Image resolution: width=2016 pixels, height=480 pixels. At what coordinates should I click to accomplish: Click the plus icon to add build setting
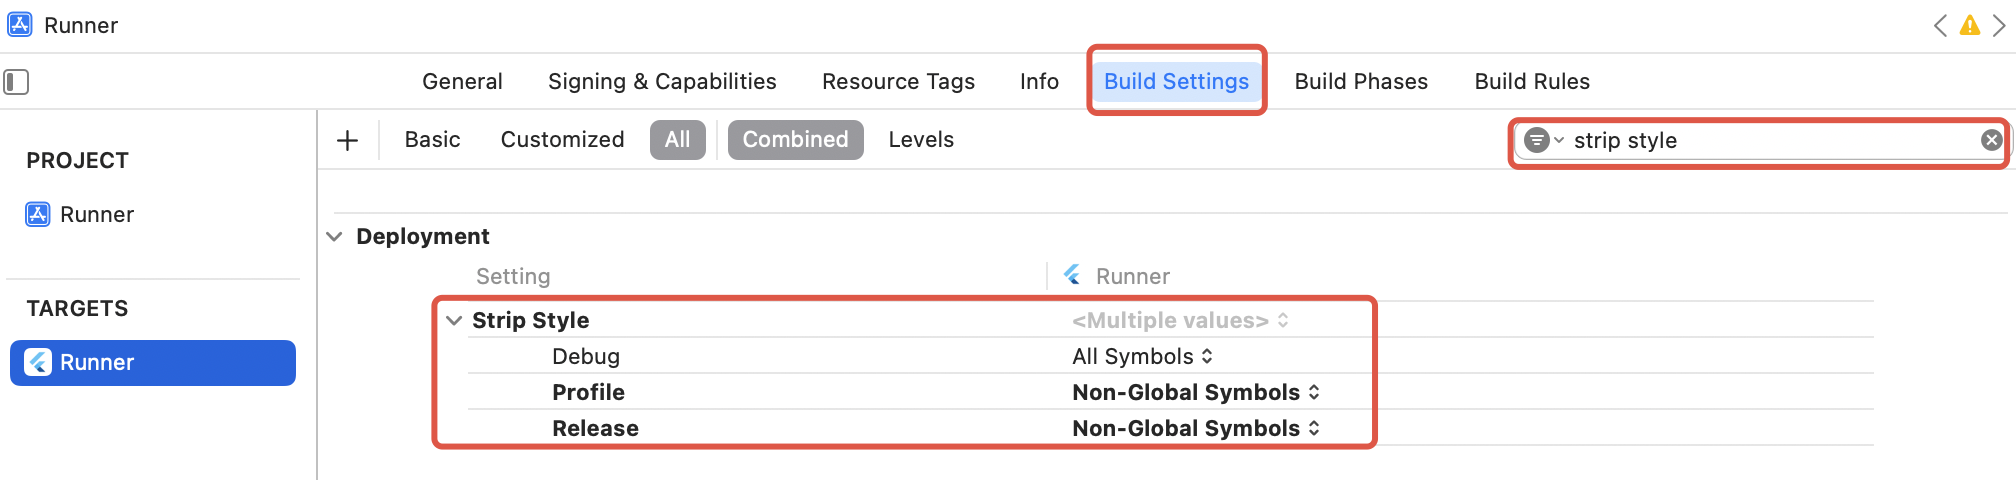point(347,141)
